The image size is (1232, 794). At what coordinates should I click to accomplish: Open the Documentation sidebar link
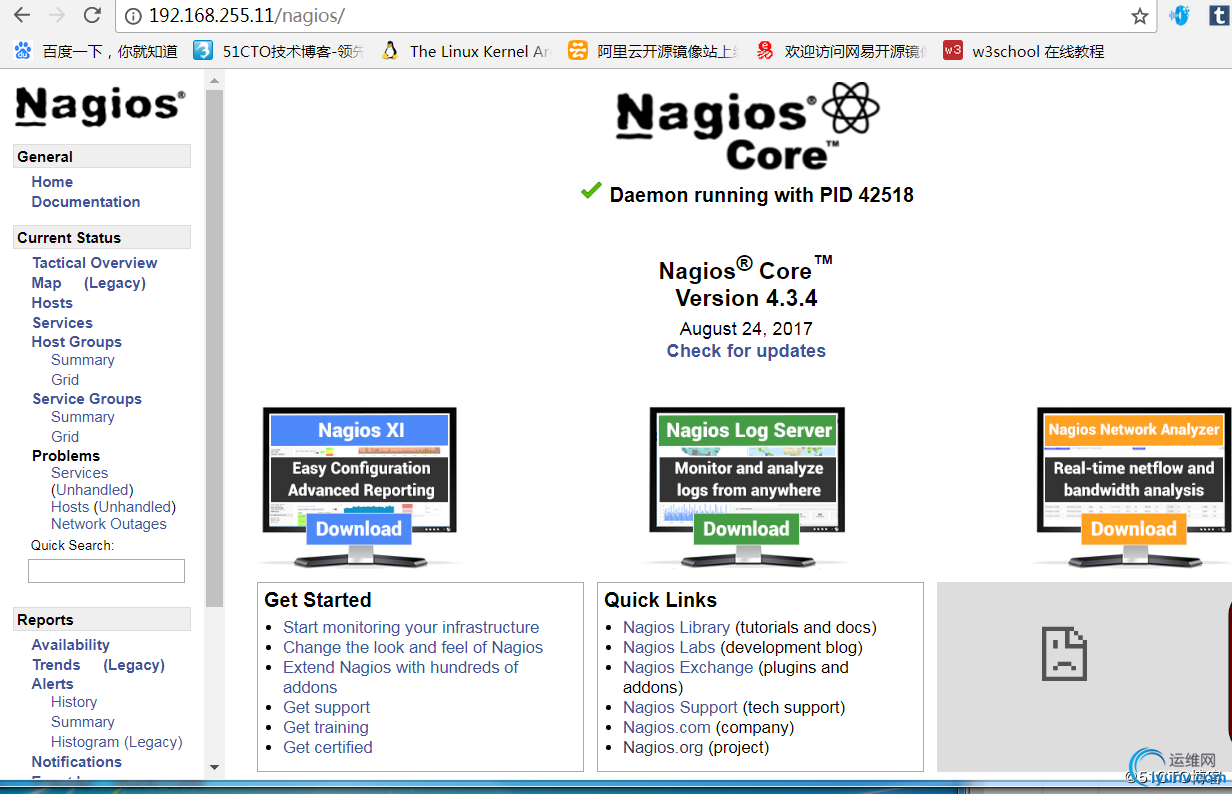pos(86,202)
